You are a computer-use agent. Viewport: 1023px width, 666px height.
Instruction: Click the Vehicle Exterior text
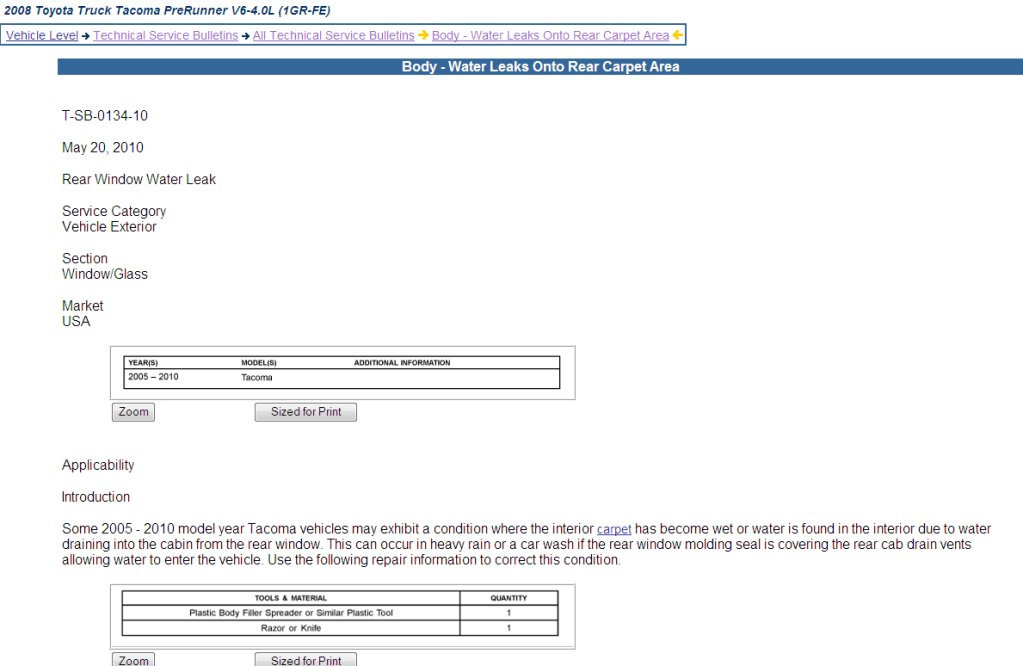tap(110, 227)
